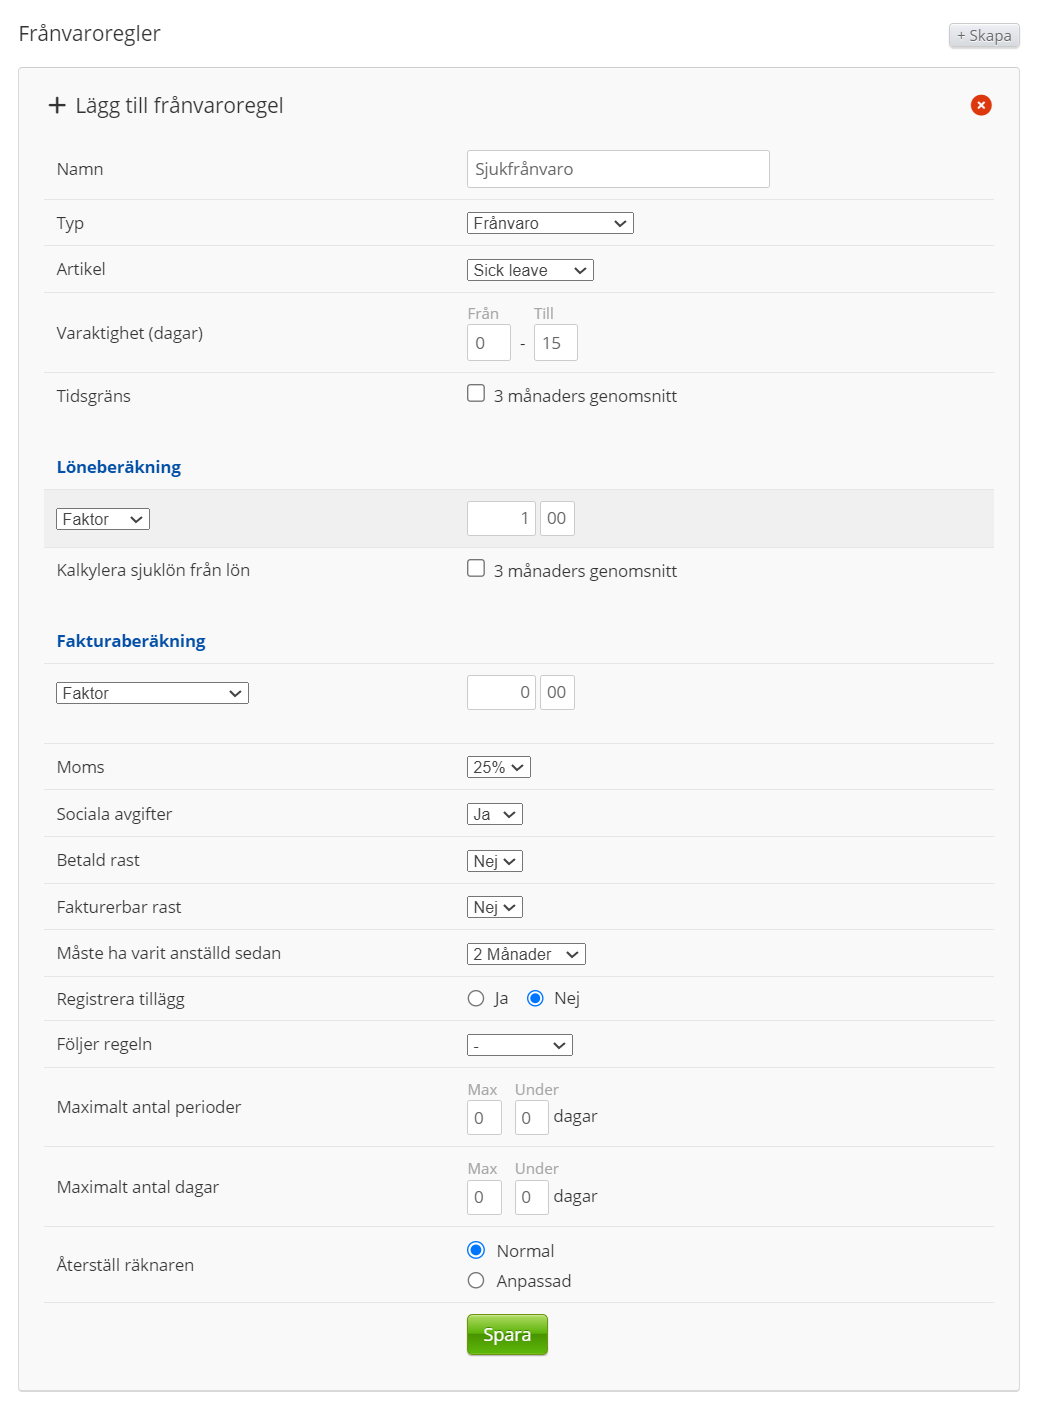Click the Till duration field
The width and height of the screenshot is (1040, 1412).
pos(555,343)
